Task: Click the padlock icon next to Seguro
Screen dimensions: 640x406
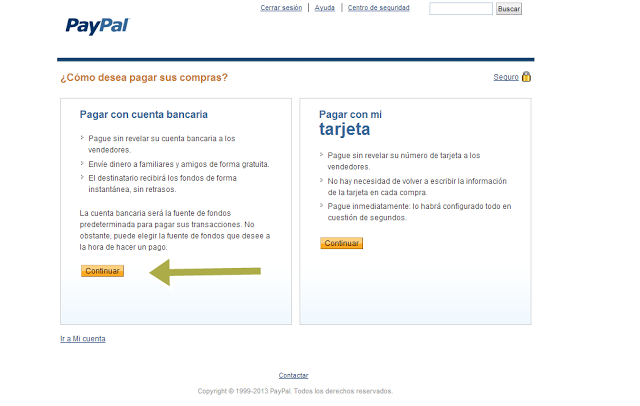Action: [x=526, y=77]
